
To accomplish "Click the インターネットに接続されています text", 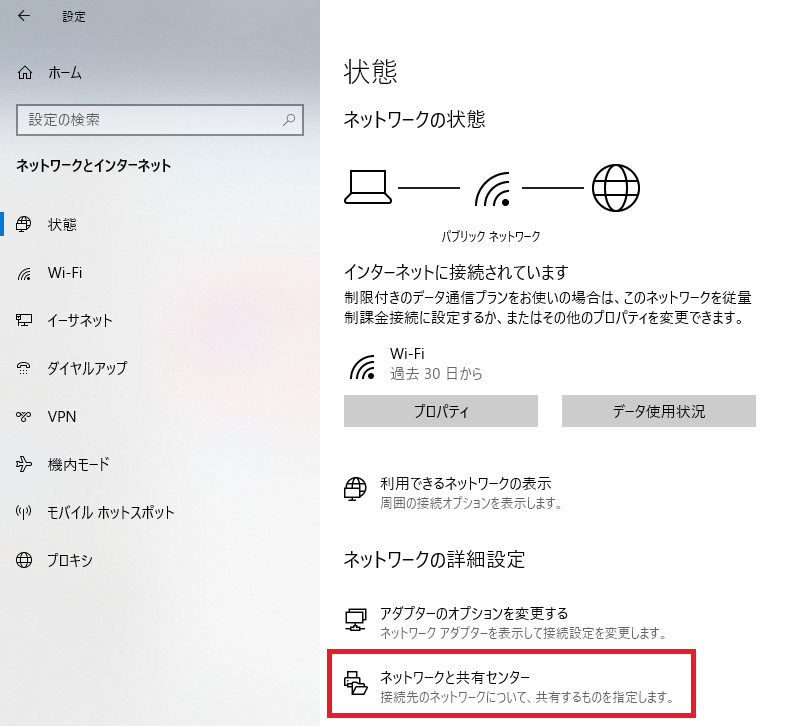I will click(456, 273).
